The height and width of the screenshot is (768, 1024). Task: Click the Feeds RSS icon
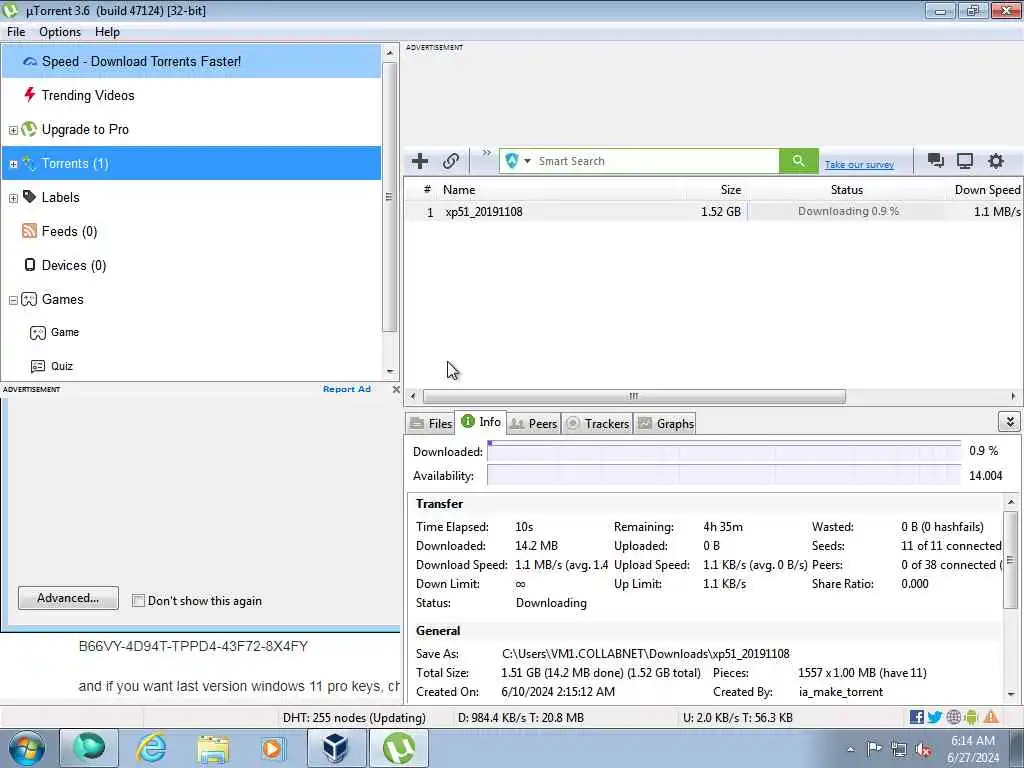pyautogui.click(x=29, y=231)
